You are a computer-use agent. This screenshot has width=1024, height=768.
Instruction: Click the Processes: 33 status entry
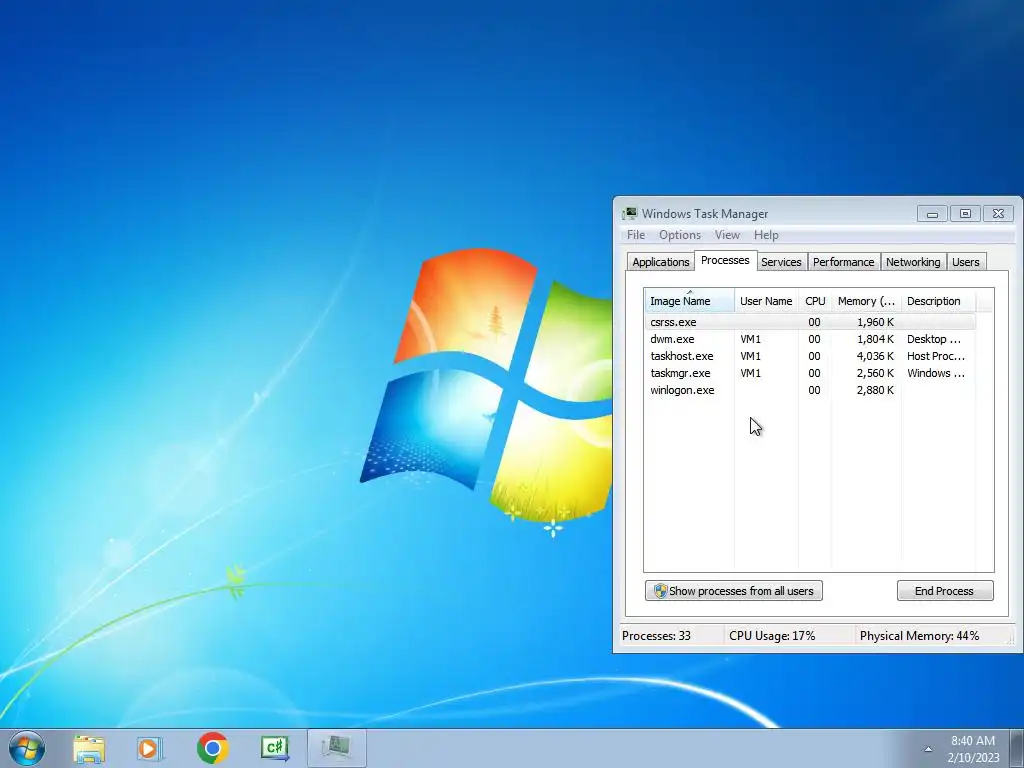pos(656,635)
